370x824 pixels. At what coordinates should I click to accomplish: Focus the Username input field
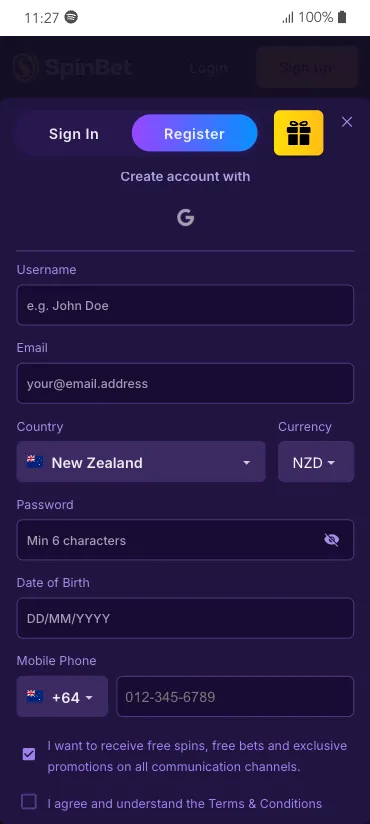[185, 305]
